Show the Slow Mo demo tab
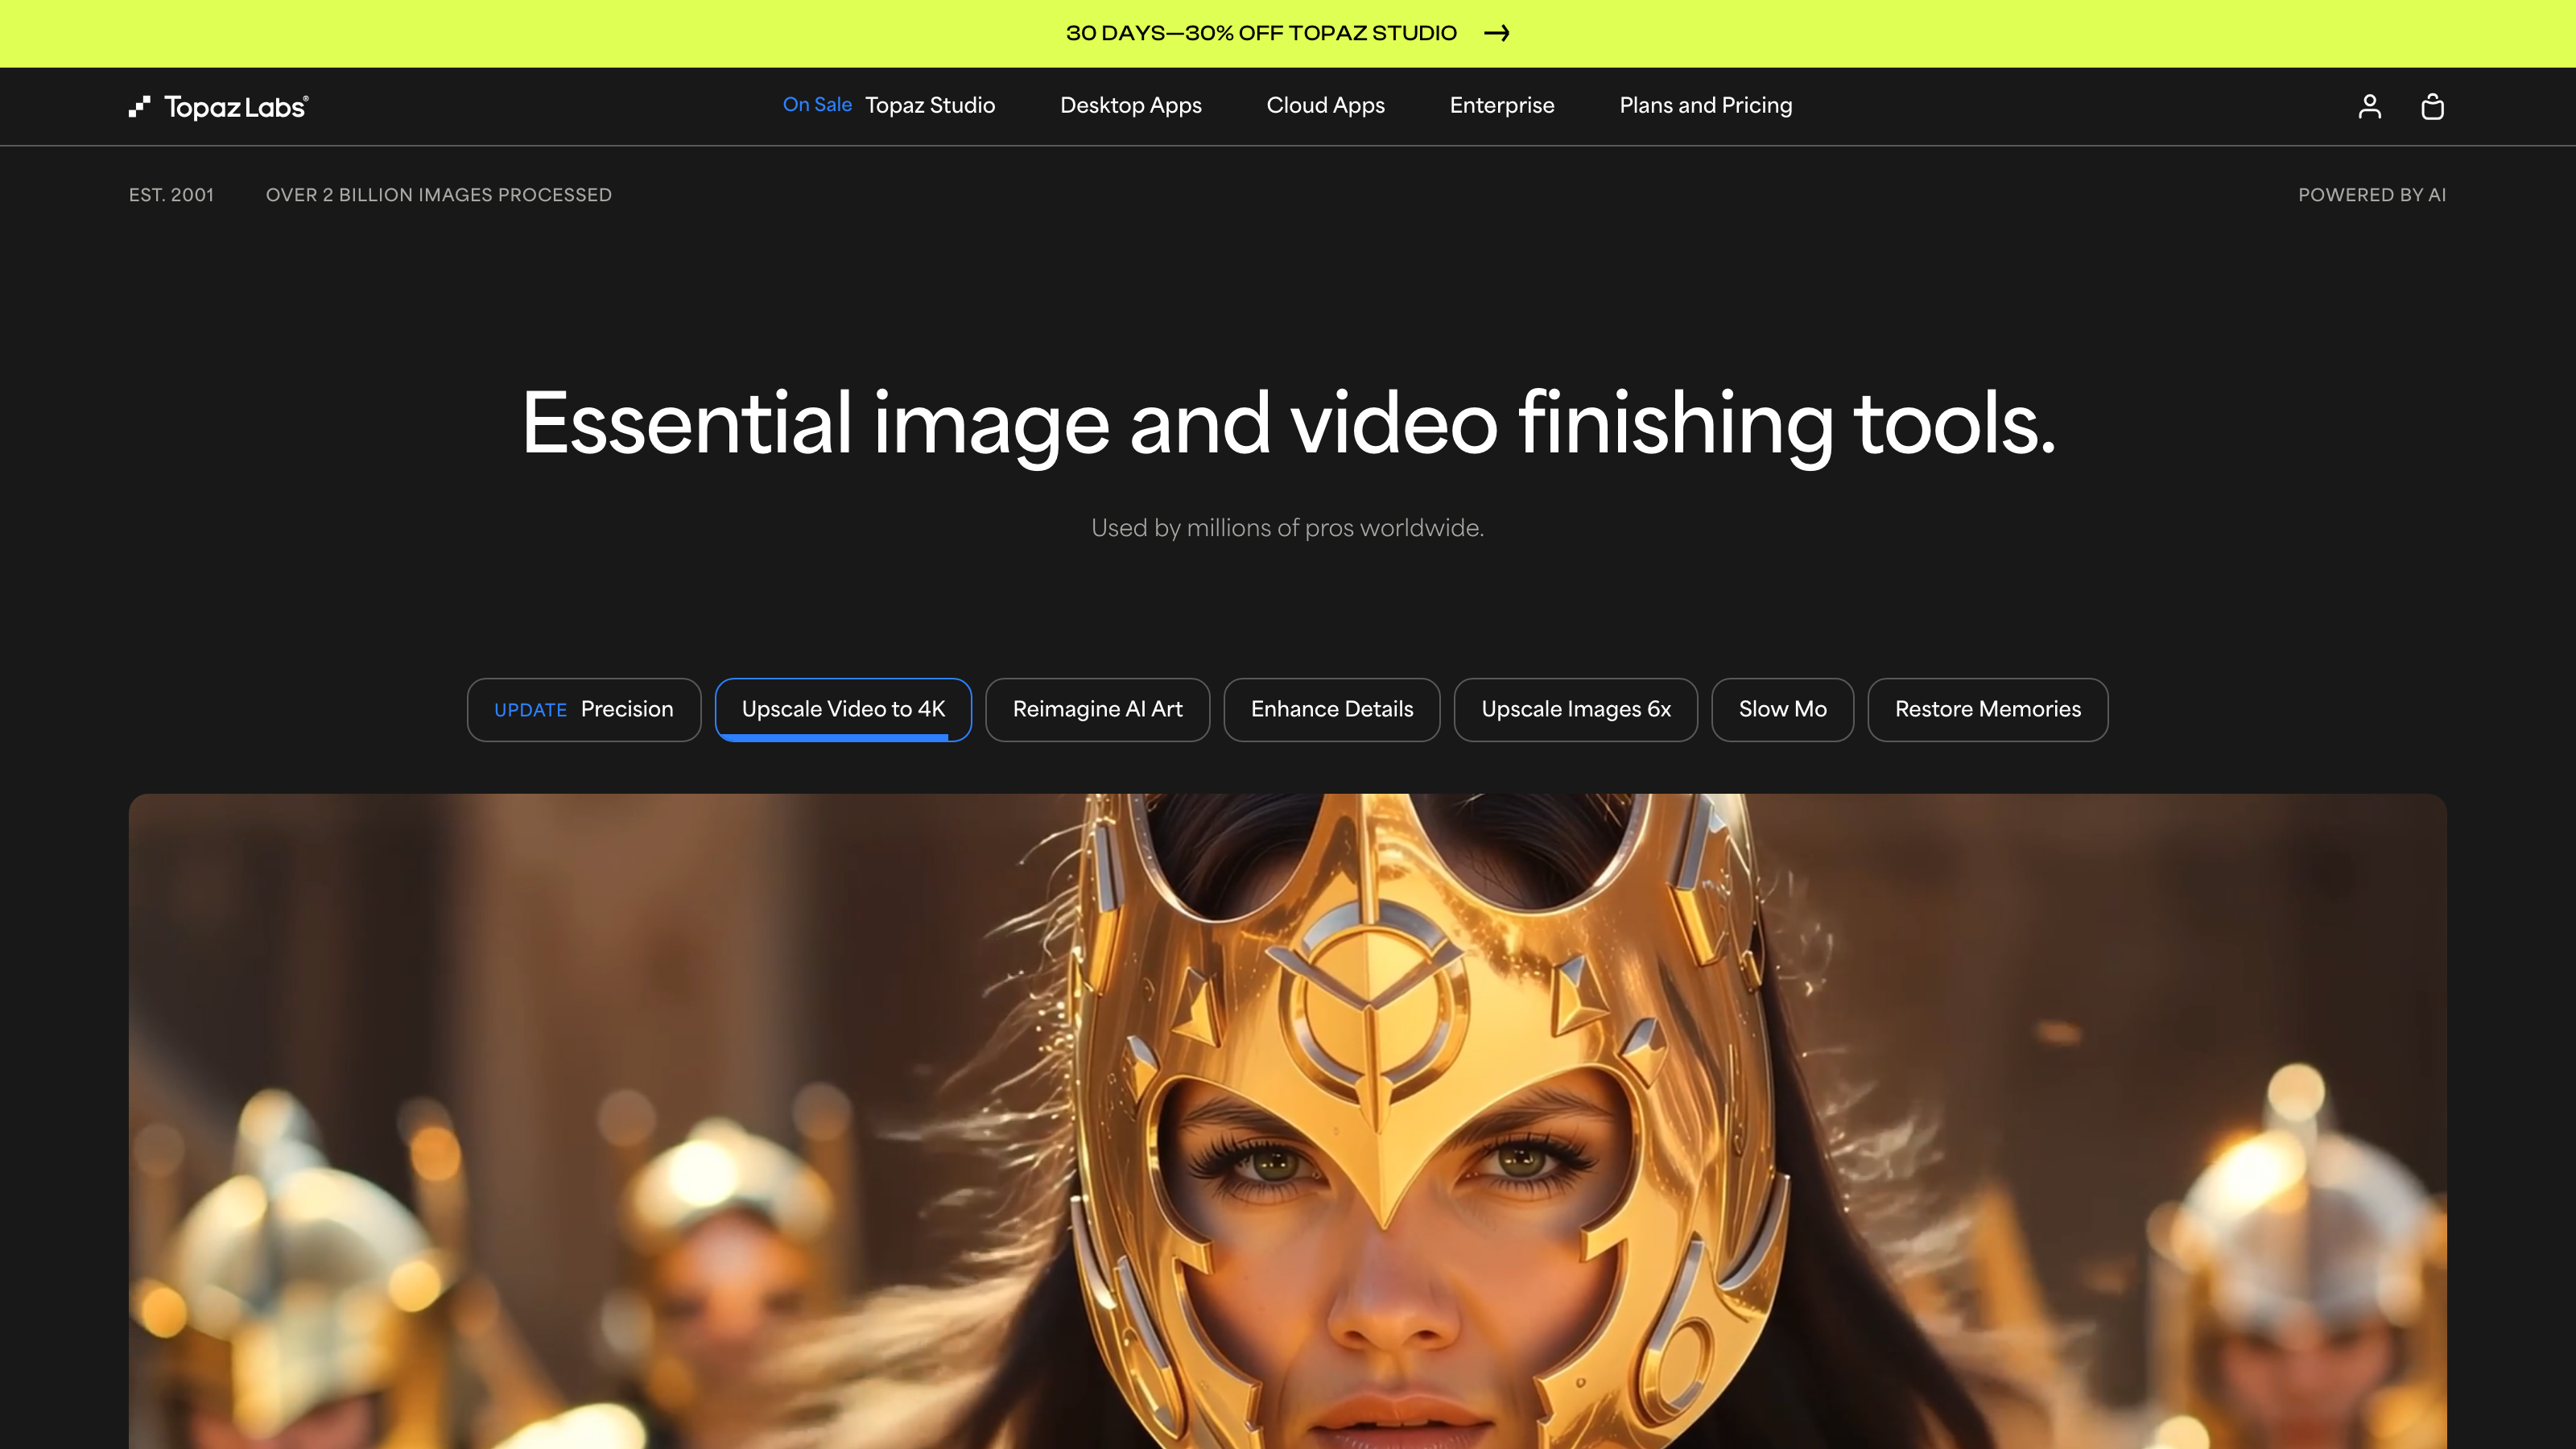This screenshot has height=1449, width=2576. click(1782, 709)
